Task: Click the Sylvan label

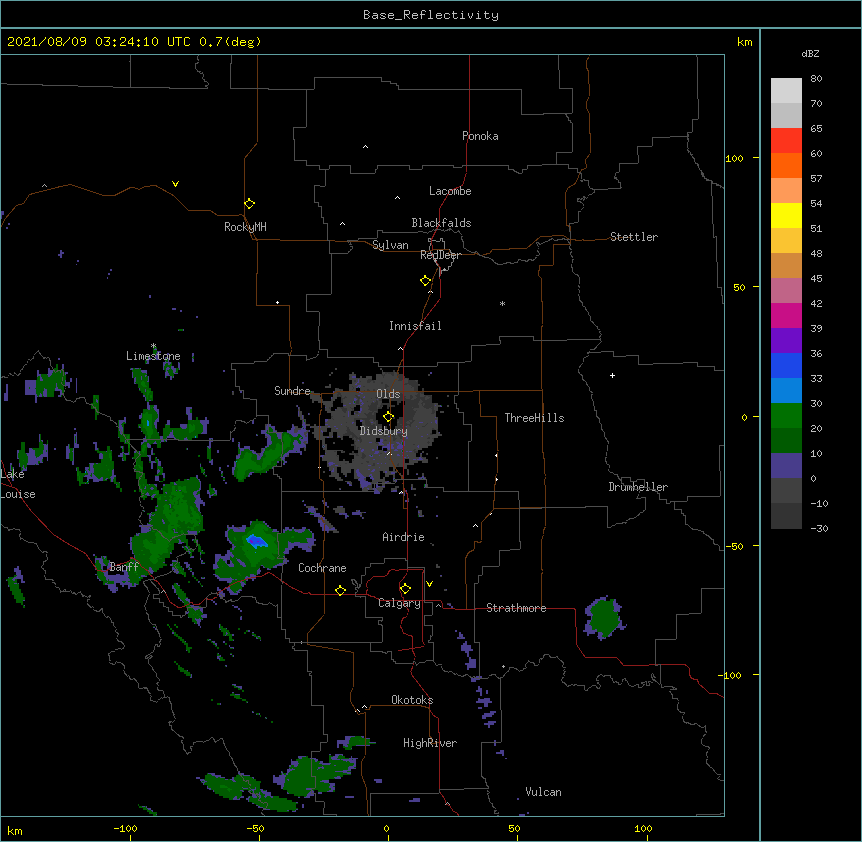Action: (390, 245)
